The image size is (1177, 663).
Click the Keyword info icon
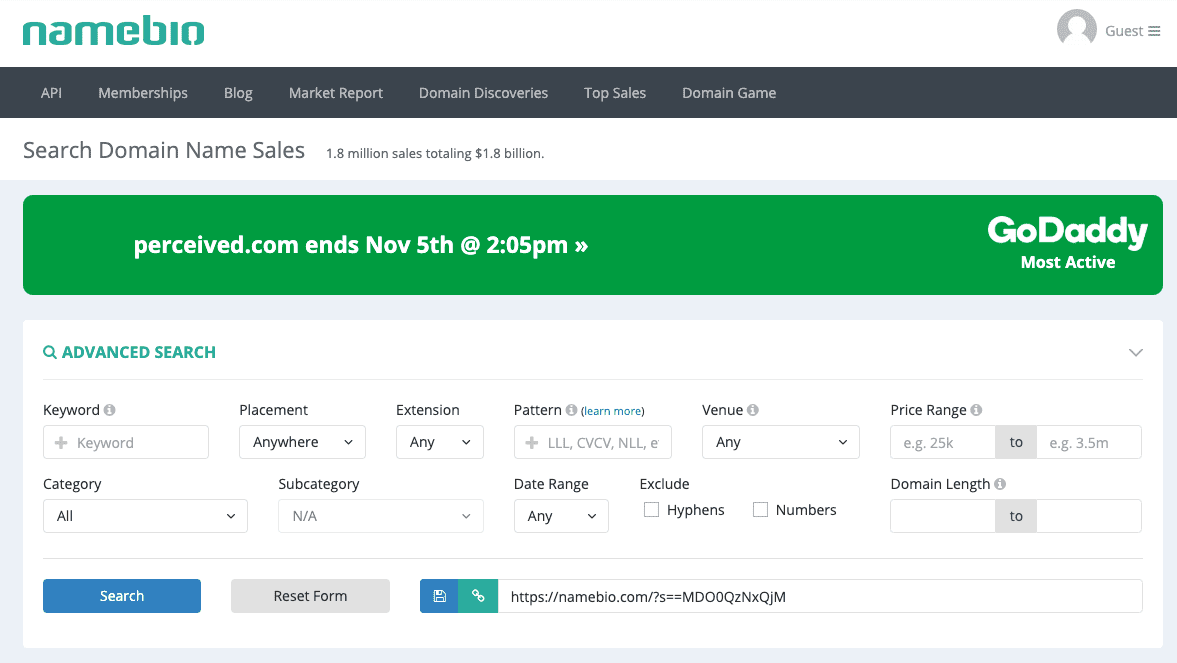[x=110, y=410]
